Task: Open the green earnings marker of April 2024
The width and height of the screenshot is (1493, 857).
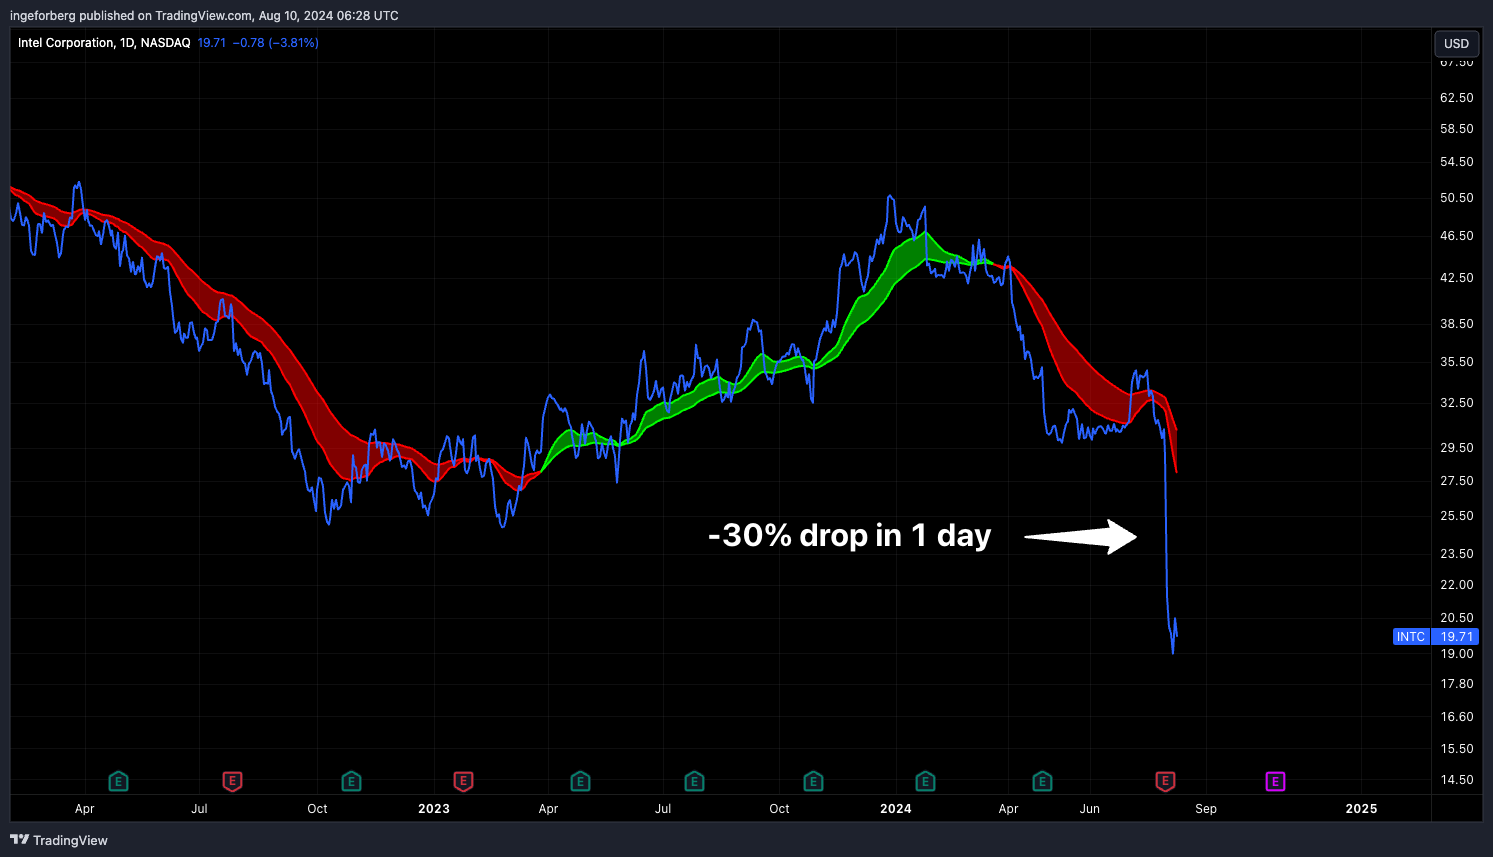Action: tap(1042, 781)
